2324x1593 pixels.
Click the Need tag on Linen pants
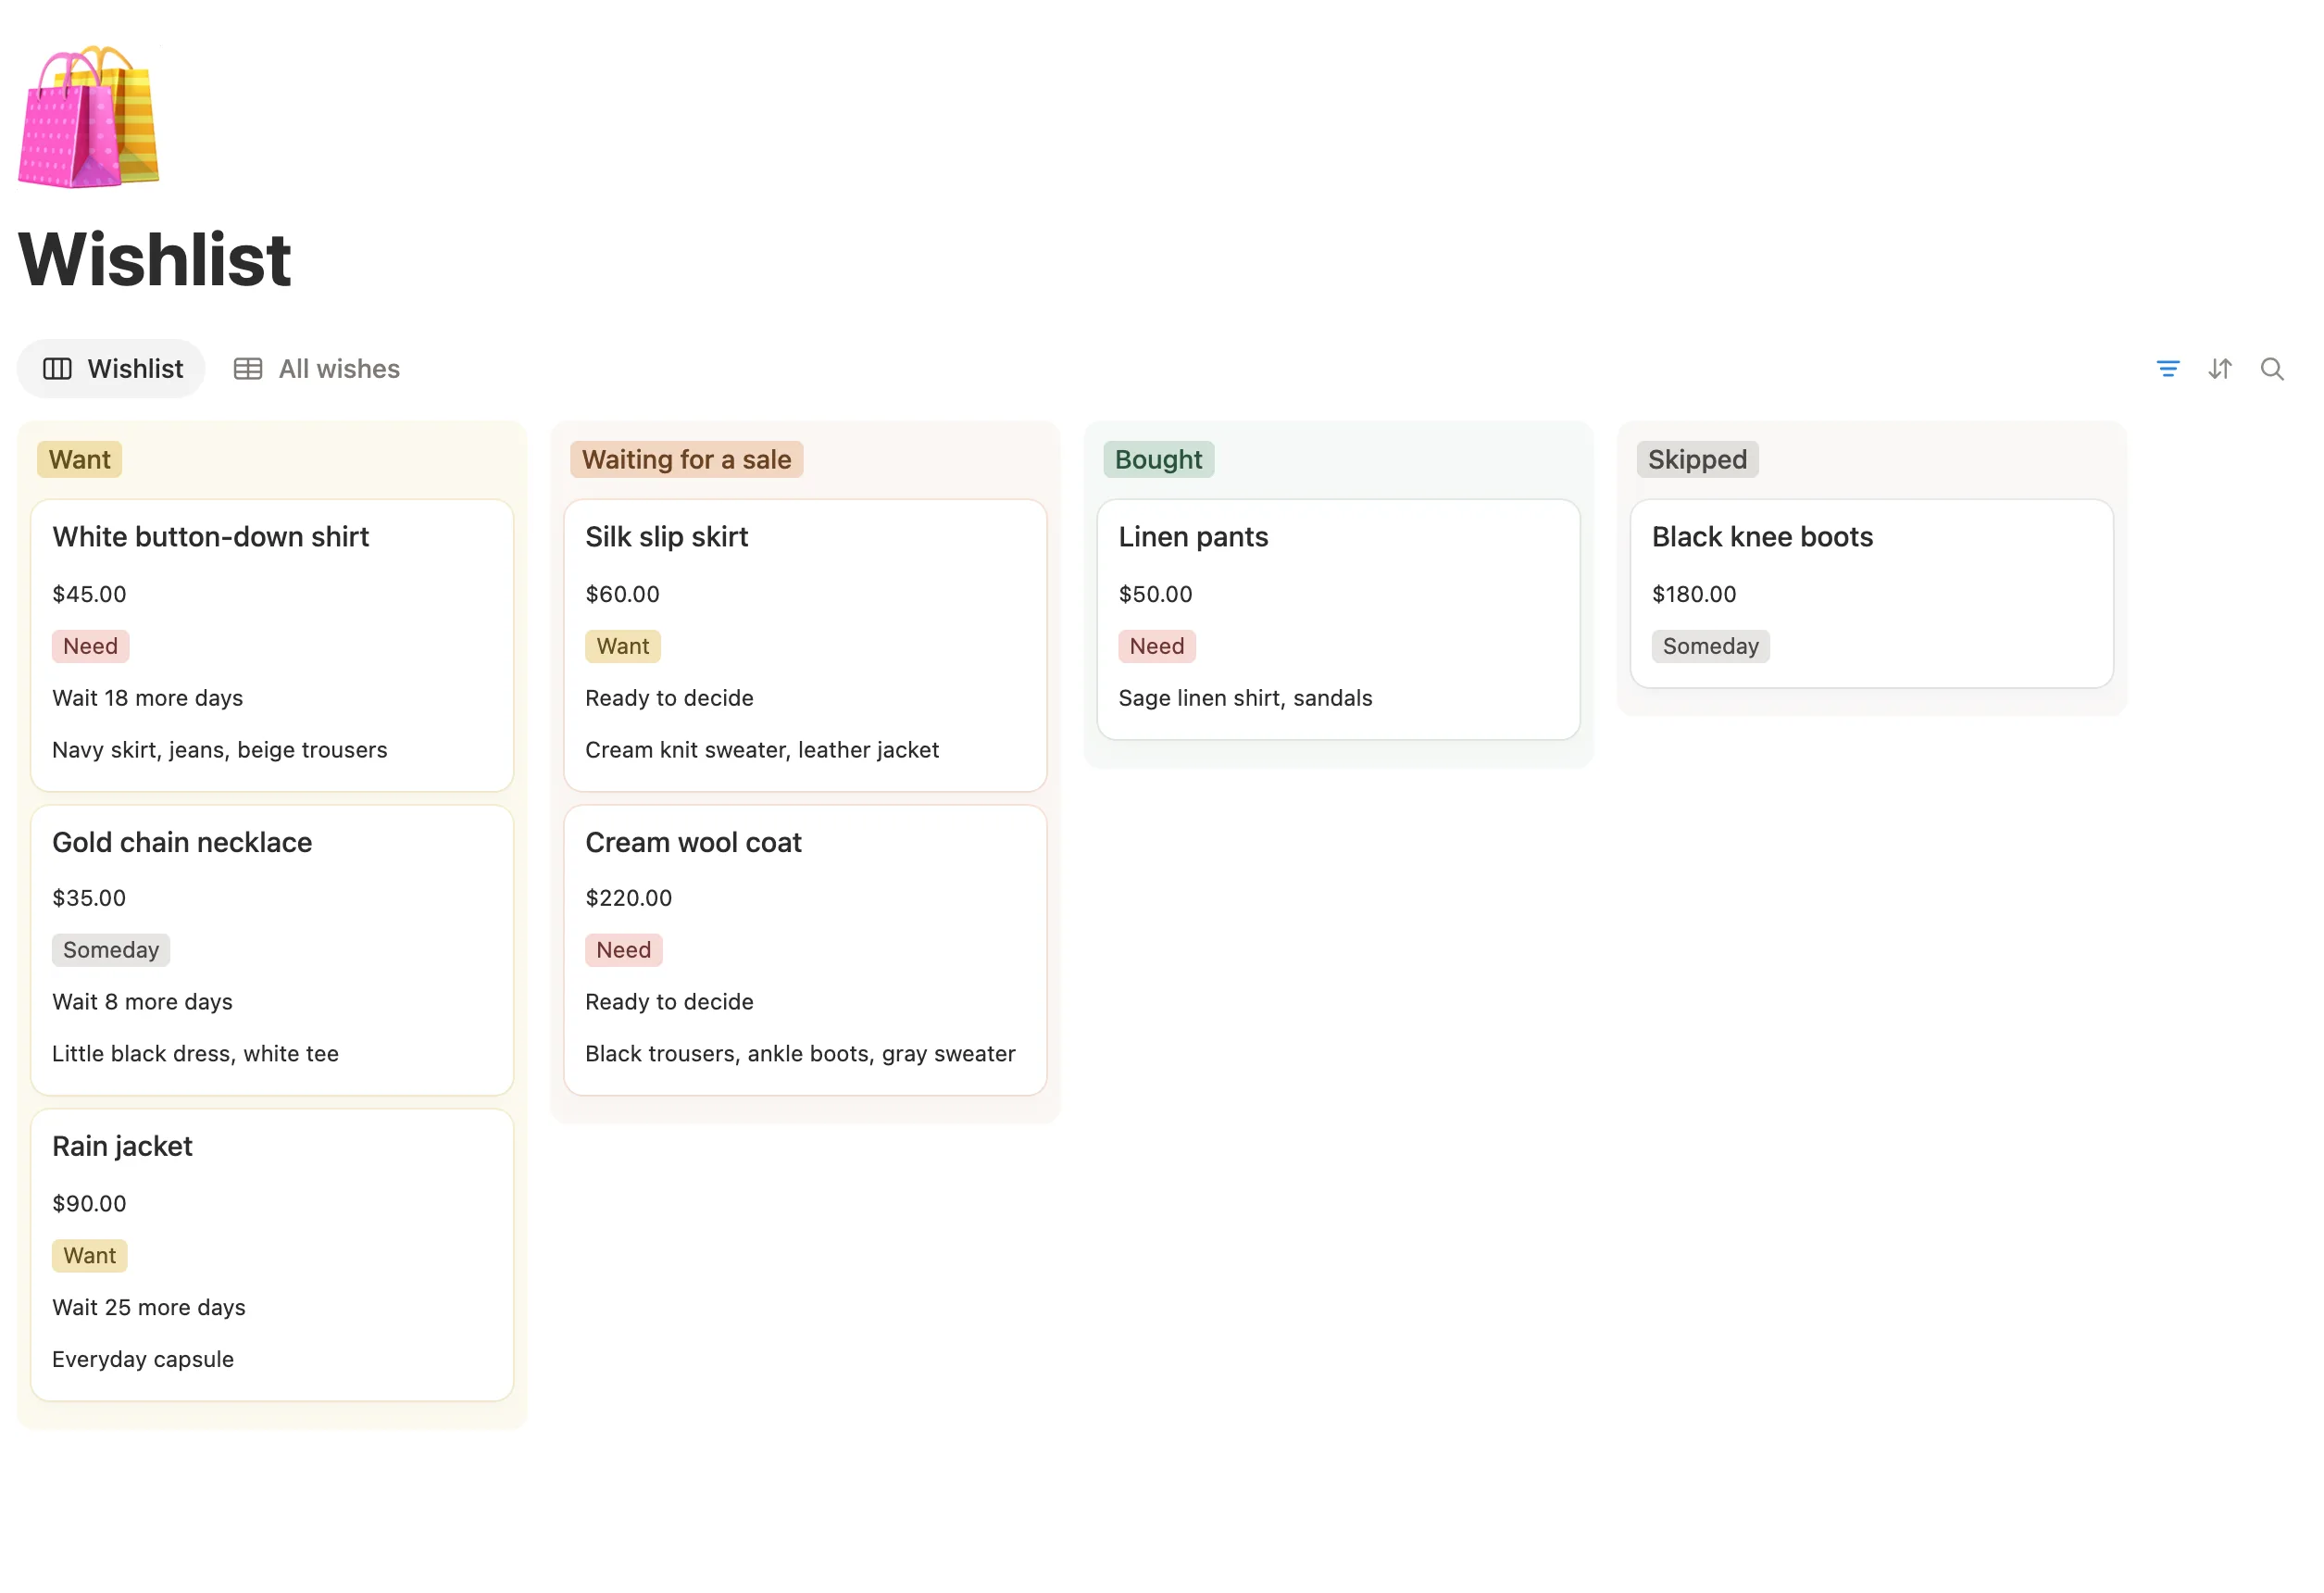point(1156,646)
